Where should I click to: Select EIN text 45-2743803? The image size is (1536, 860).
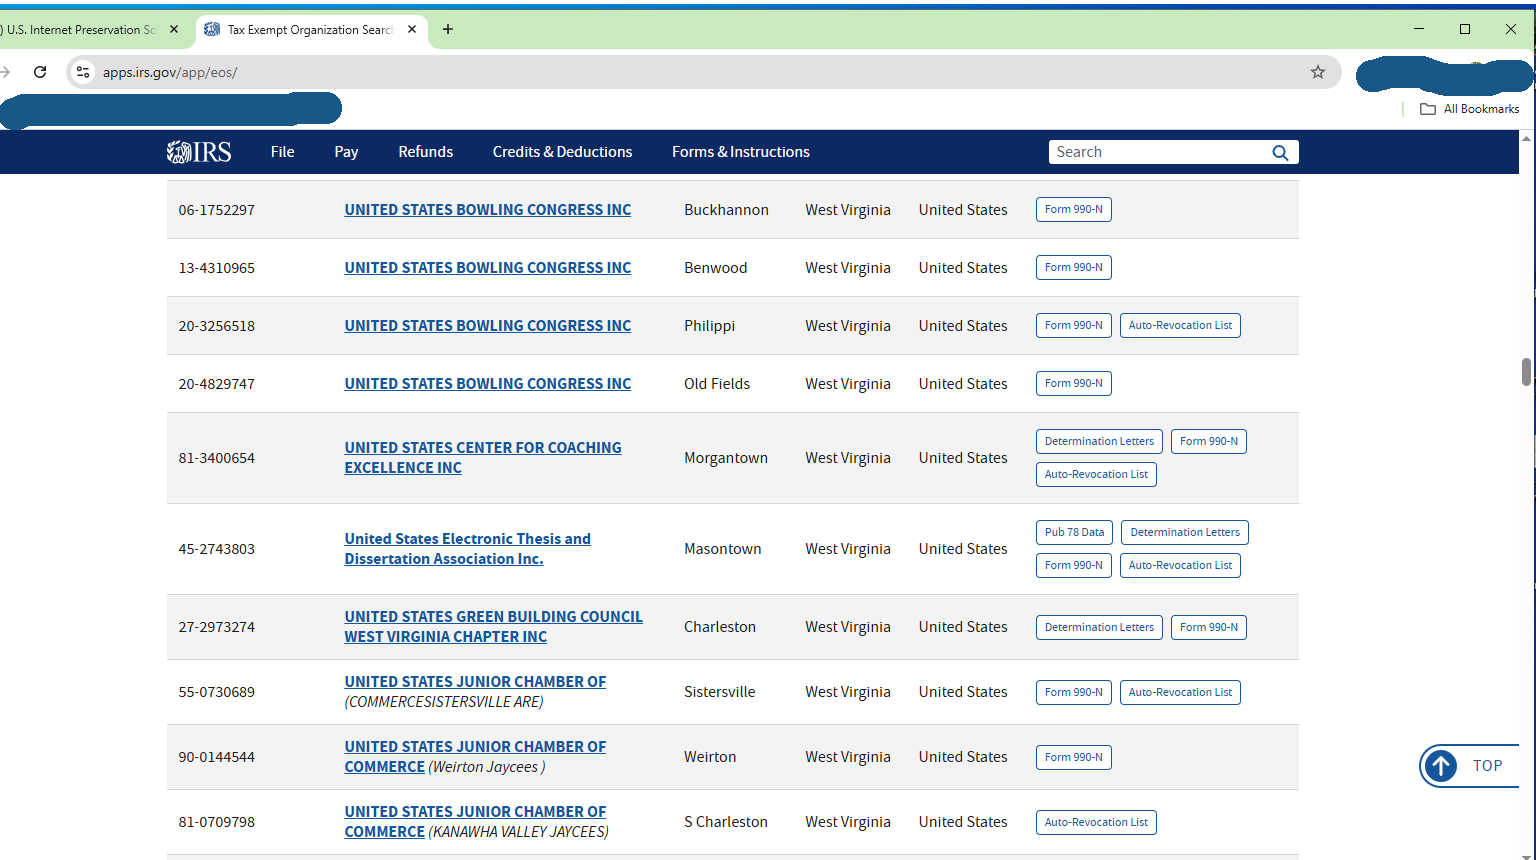click(x=217, y=549)
